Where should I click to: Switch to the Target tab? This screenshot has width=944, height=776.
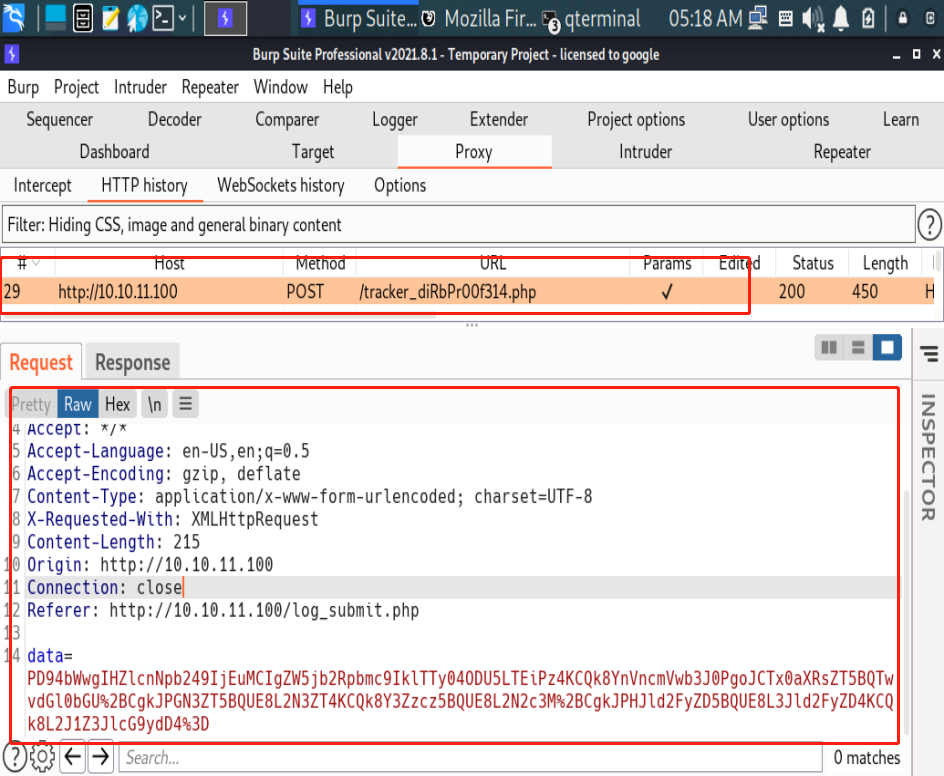313,152
